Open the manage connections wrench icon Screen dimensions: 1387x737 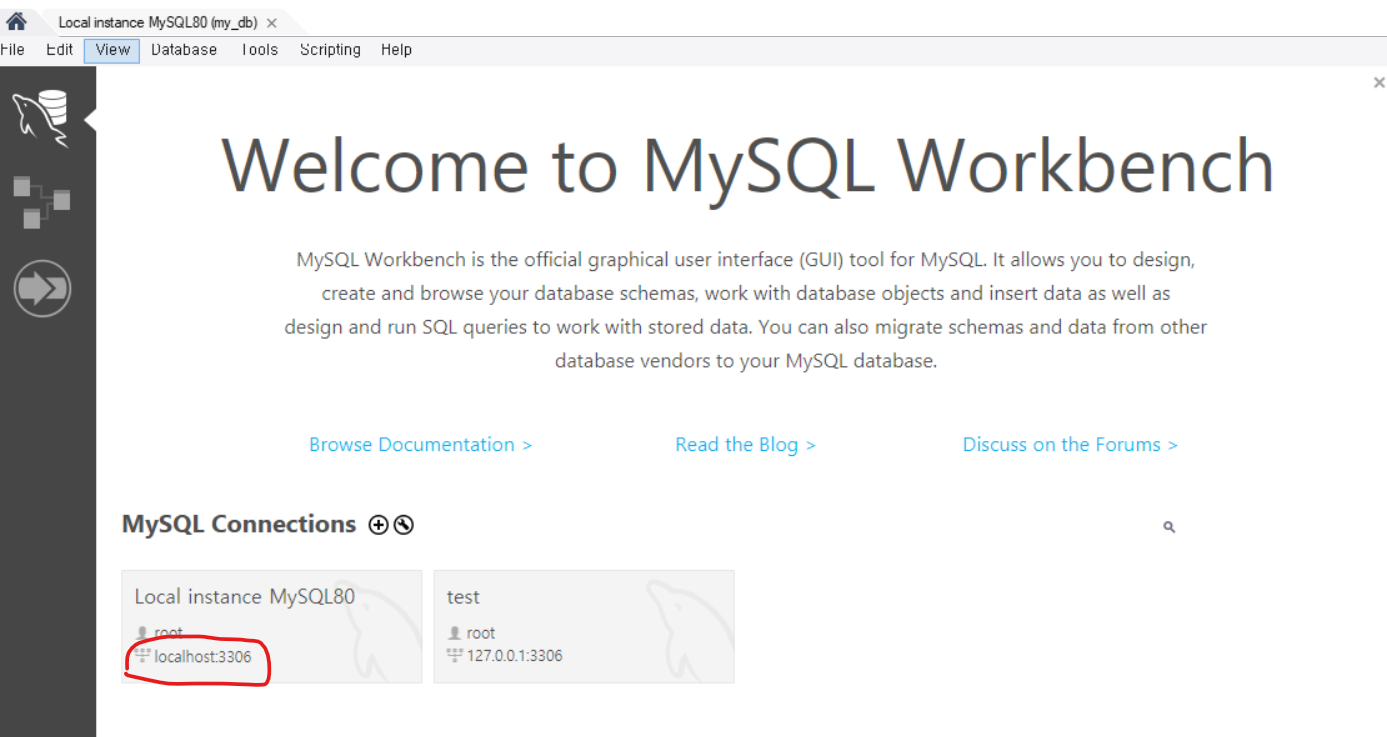[404, 525]
